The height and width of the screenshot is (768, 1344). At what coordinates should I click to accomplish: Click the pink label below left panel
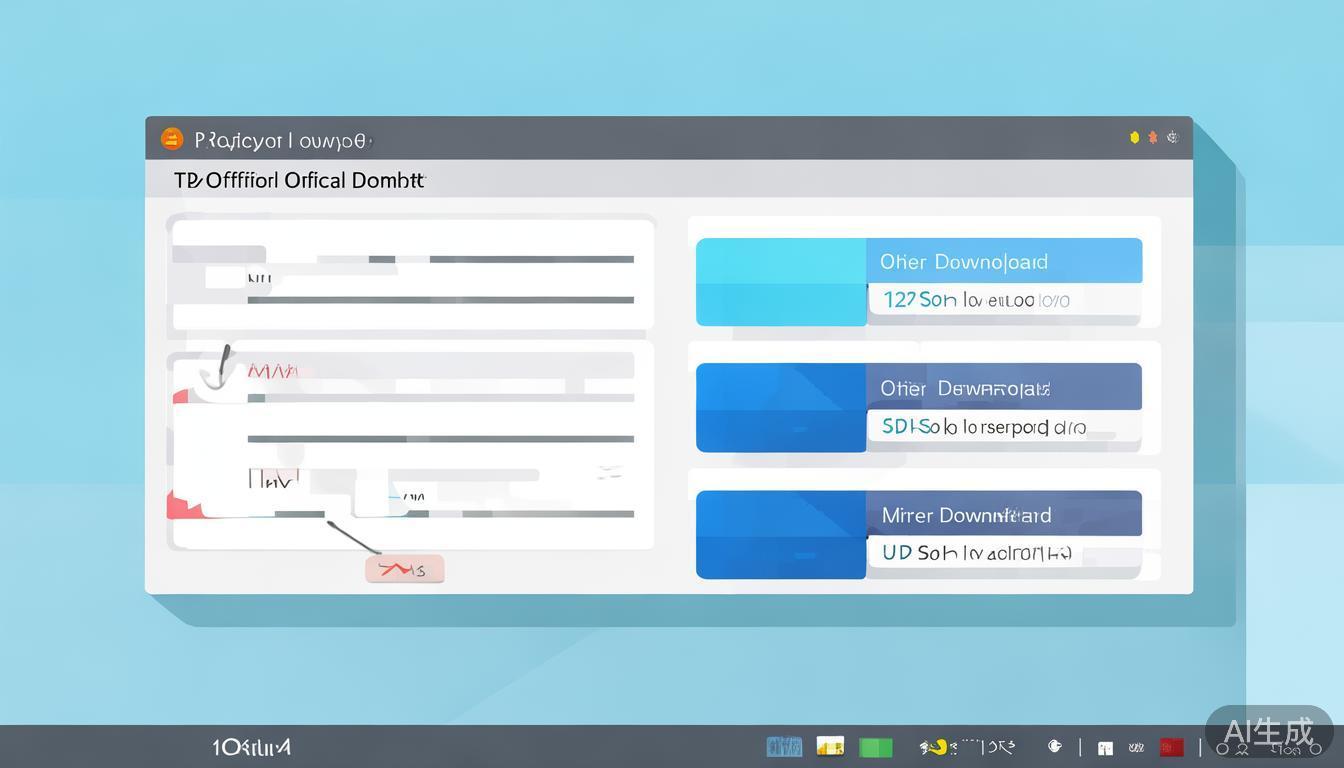[405, 570]
